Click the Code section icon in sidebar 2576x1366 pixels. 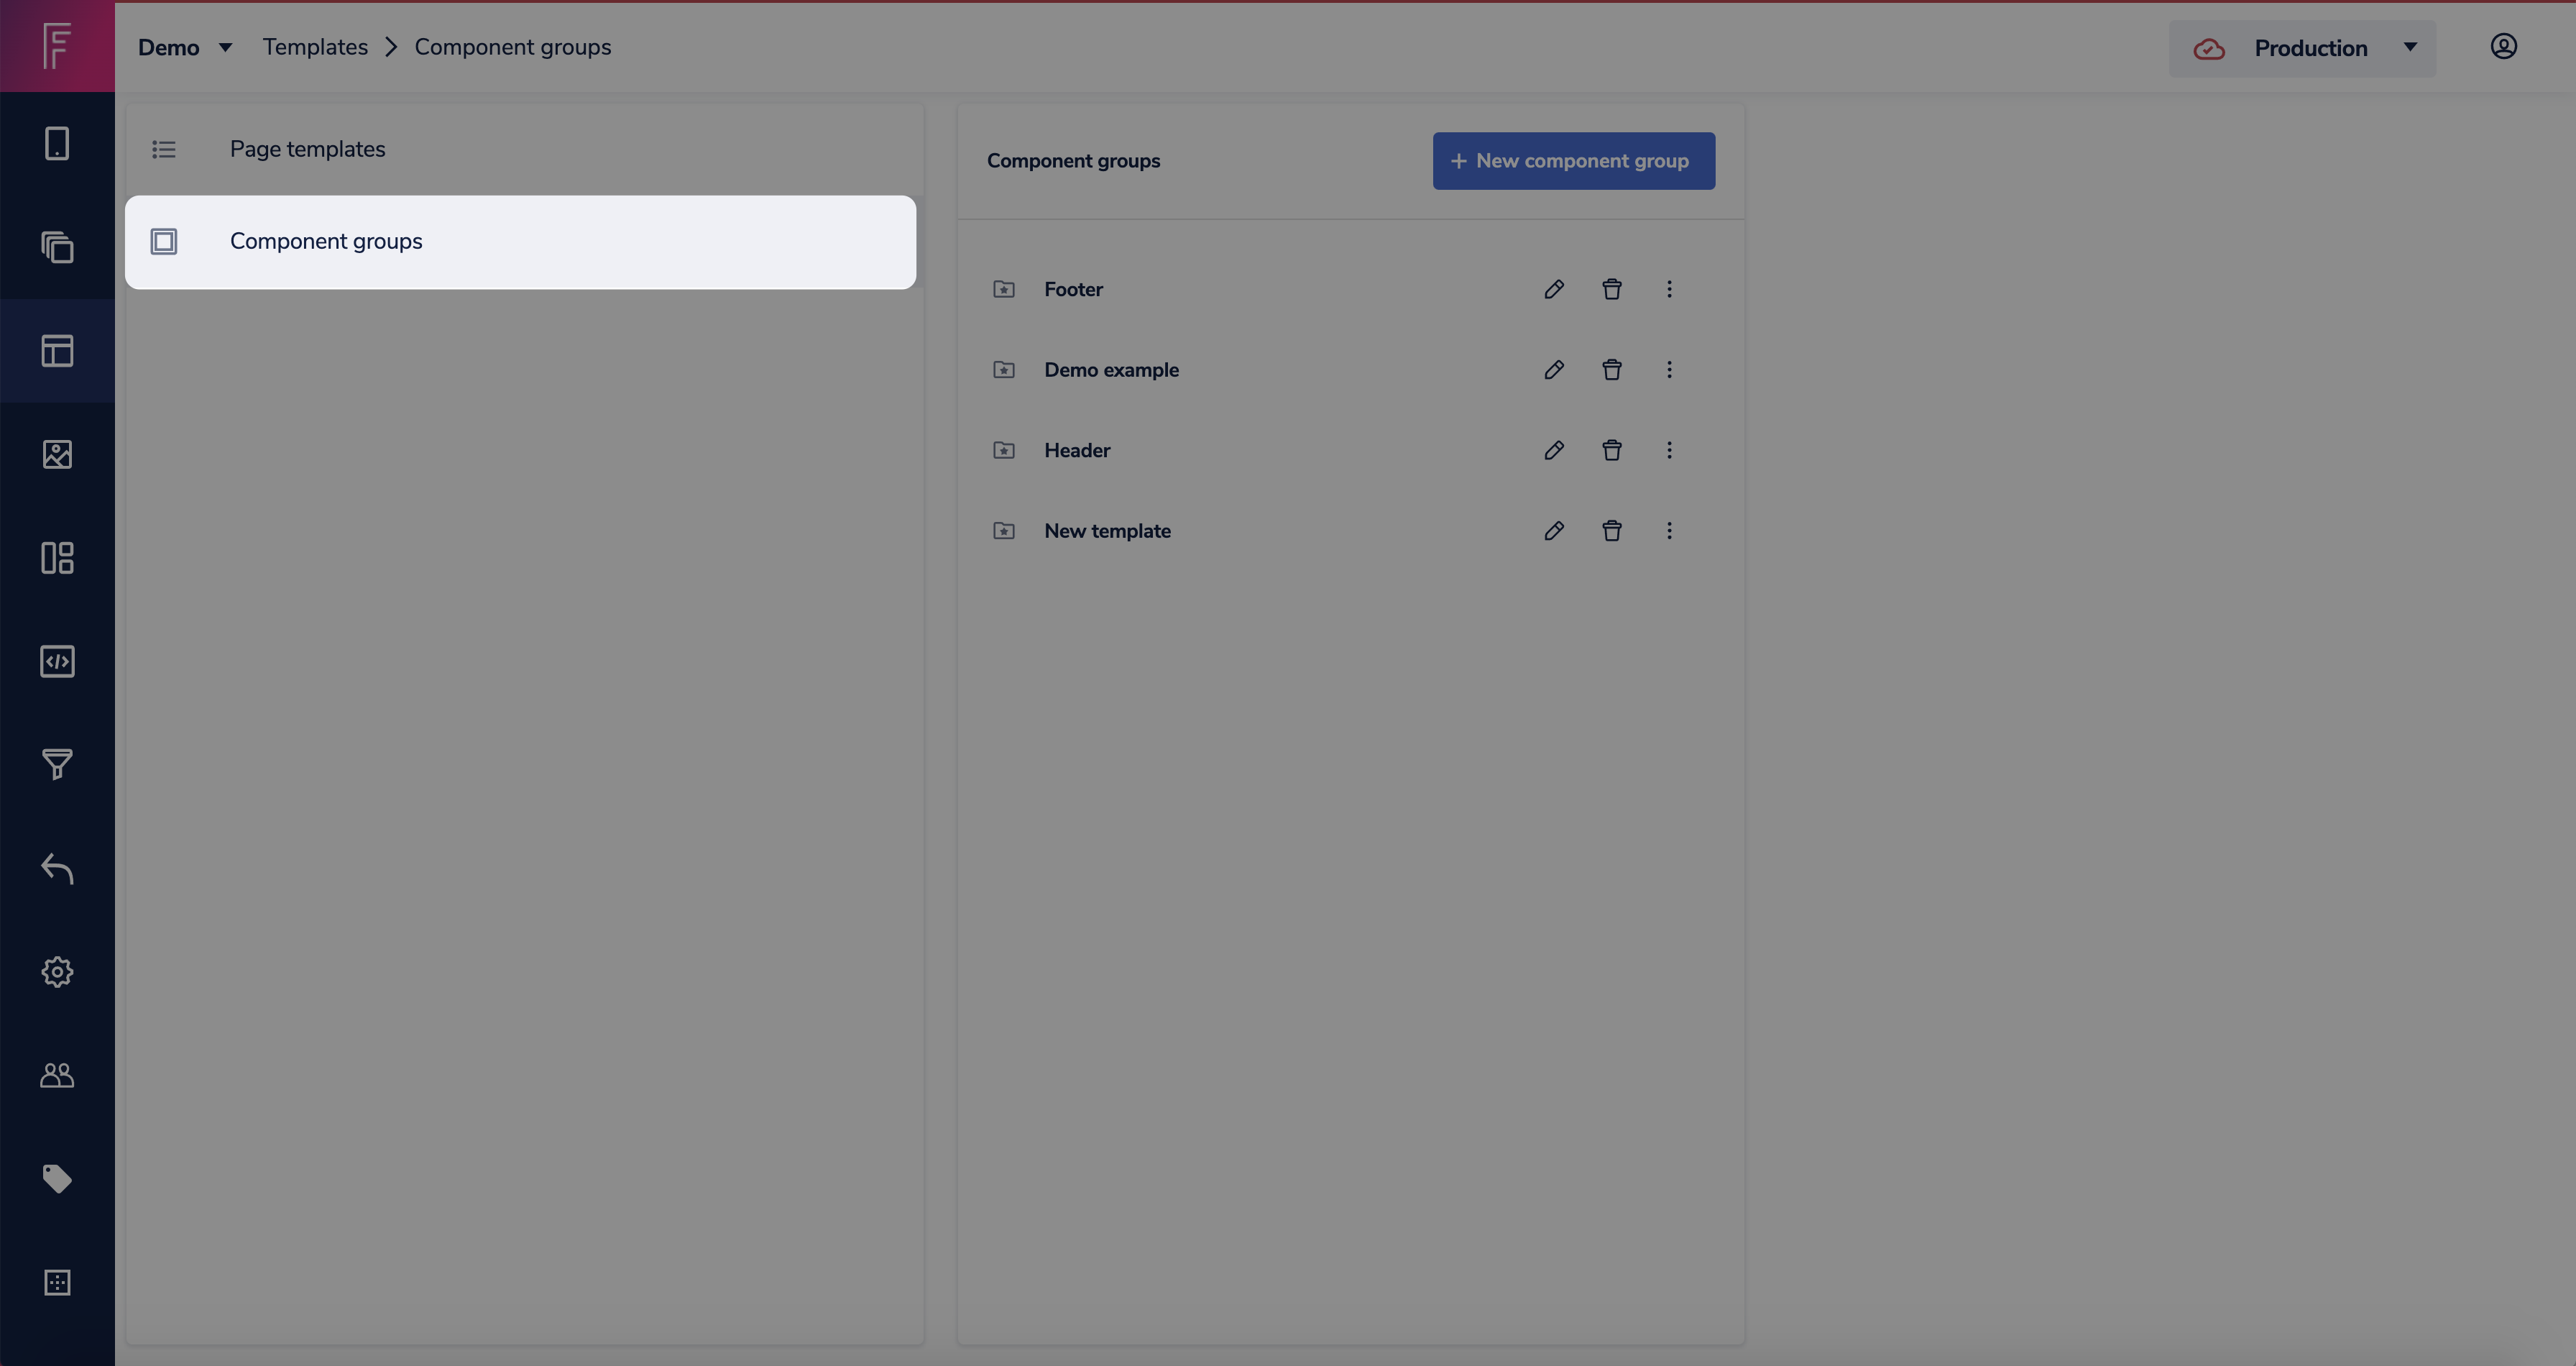click(x=57, y=660)
